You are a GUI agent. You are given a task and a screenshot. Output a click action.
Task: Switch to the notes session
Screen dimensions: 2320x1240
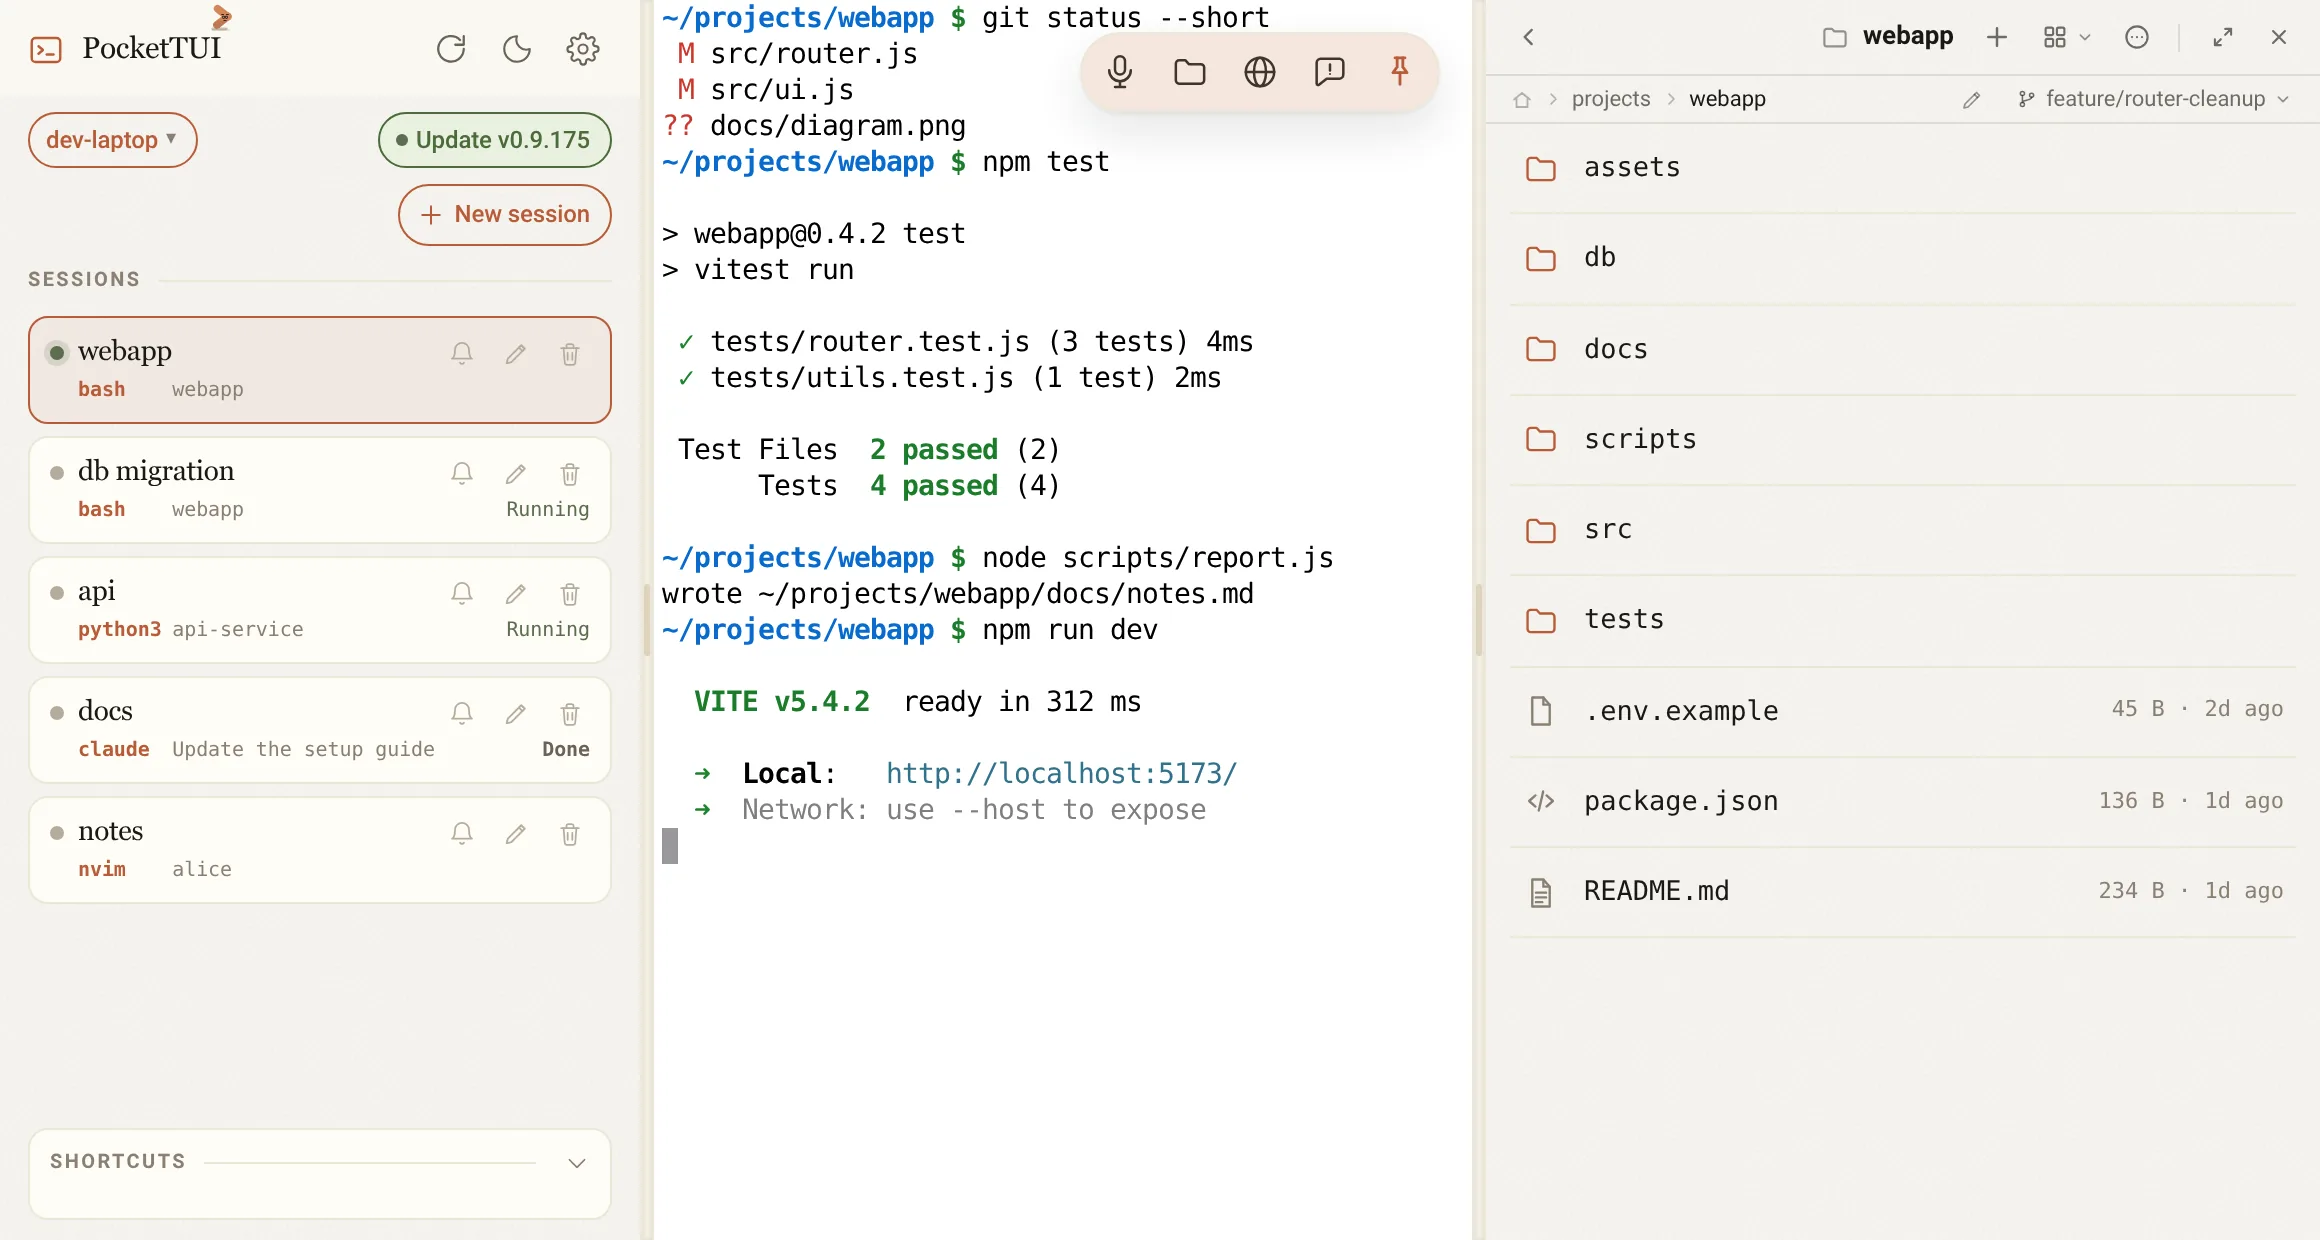(x=320, y=850)
